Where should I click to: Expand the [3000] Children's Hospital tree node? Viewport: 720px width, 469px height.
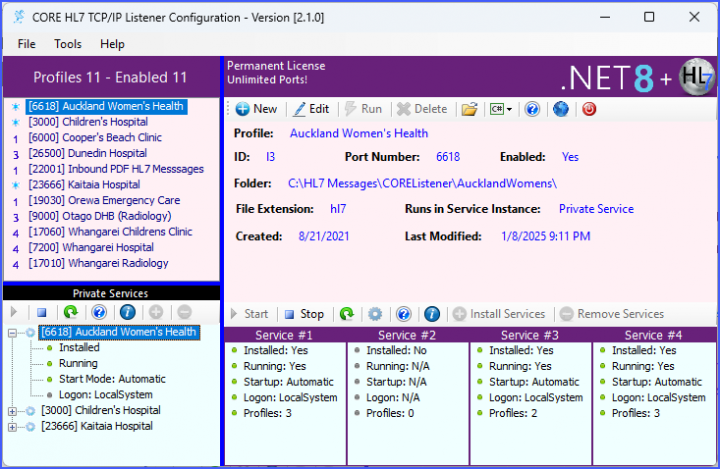(12, 410)
